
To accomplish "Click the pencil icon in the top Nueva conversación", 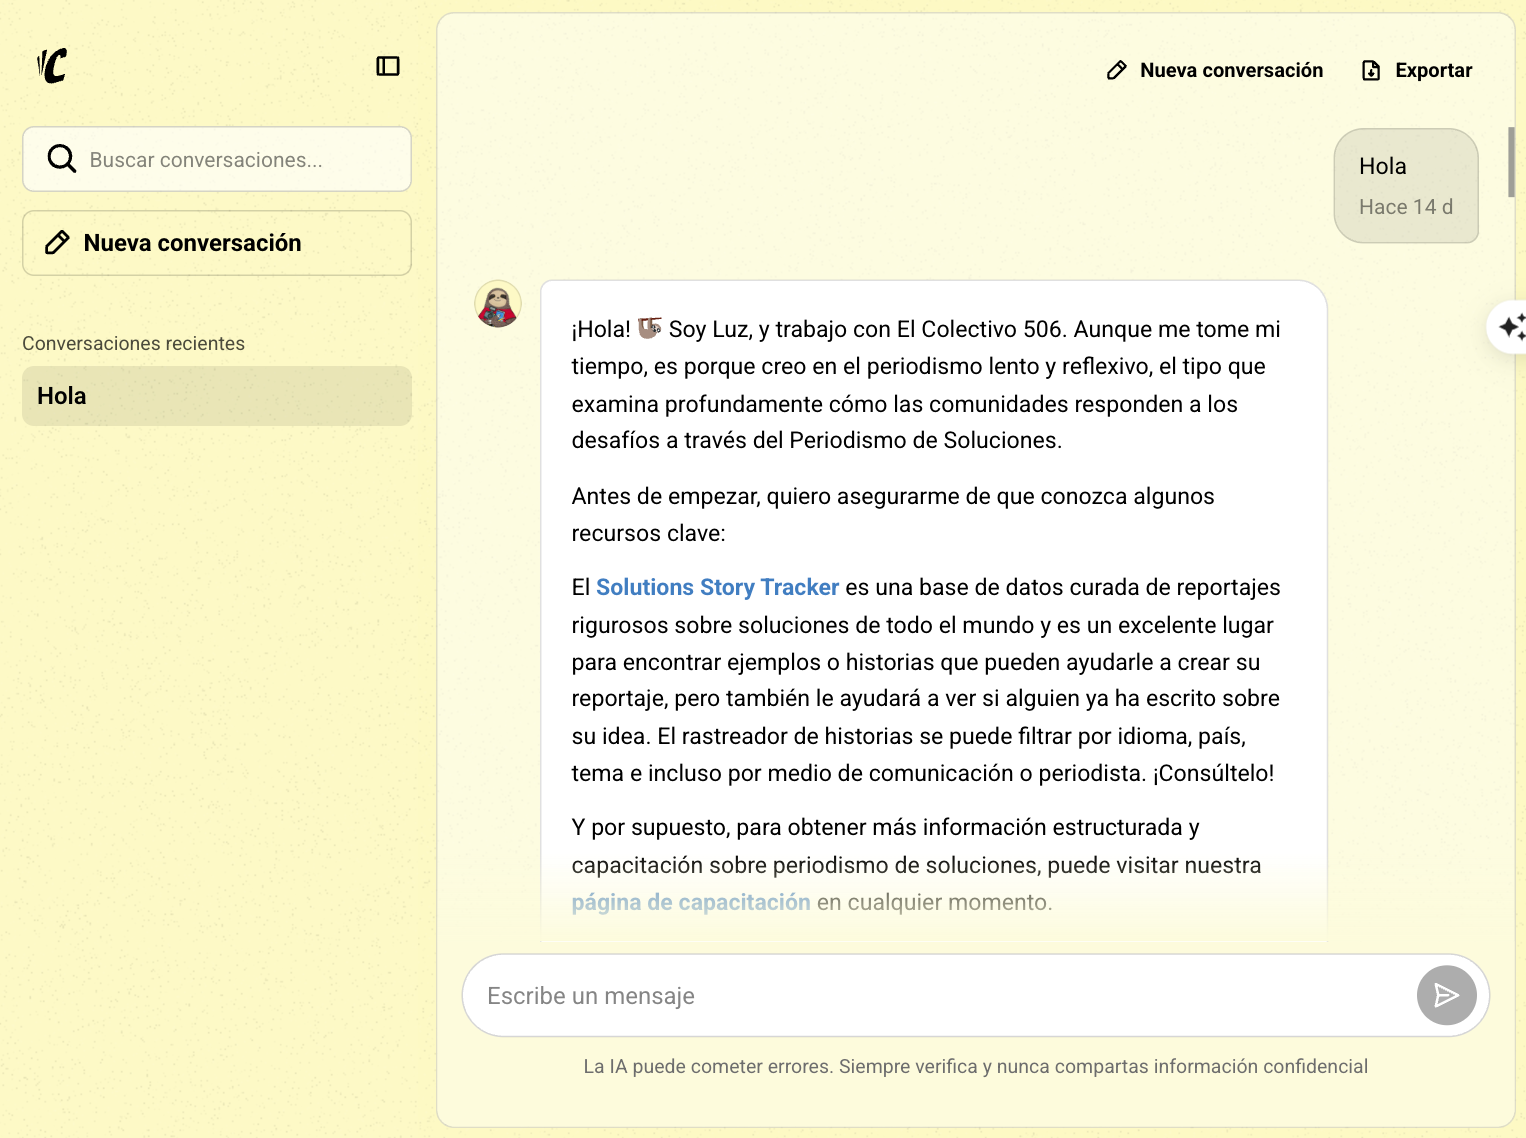I will coord(1117,70).
